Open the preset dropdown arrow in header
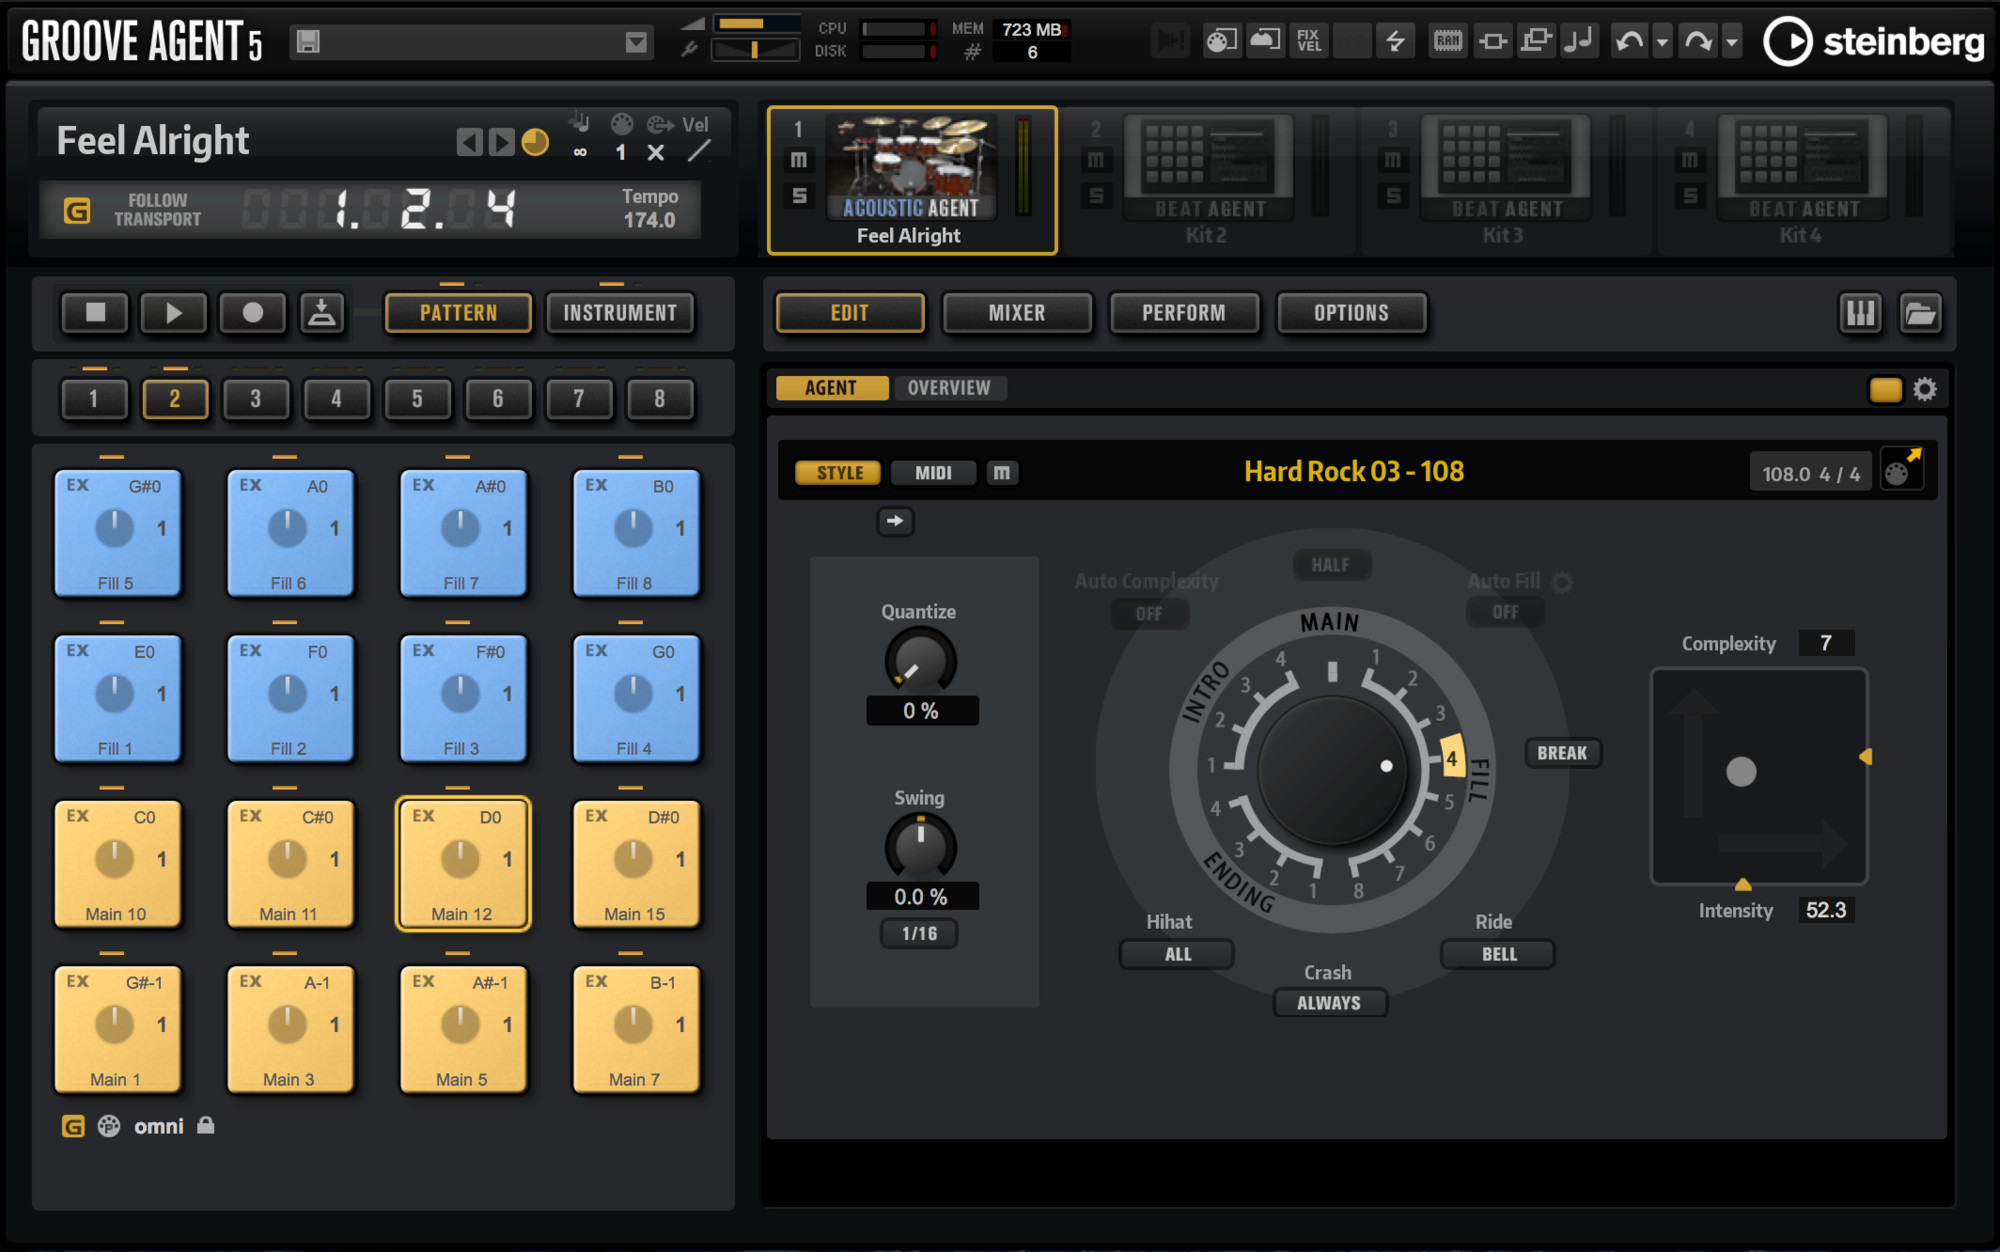 636,42
